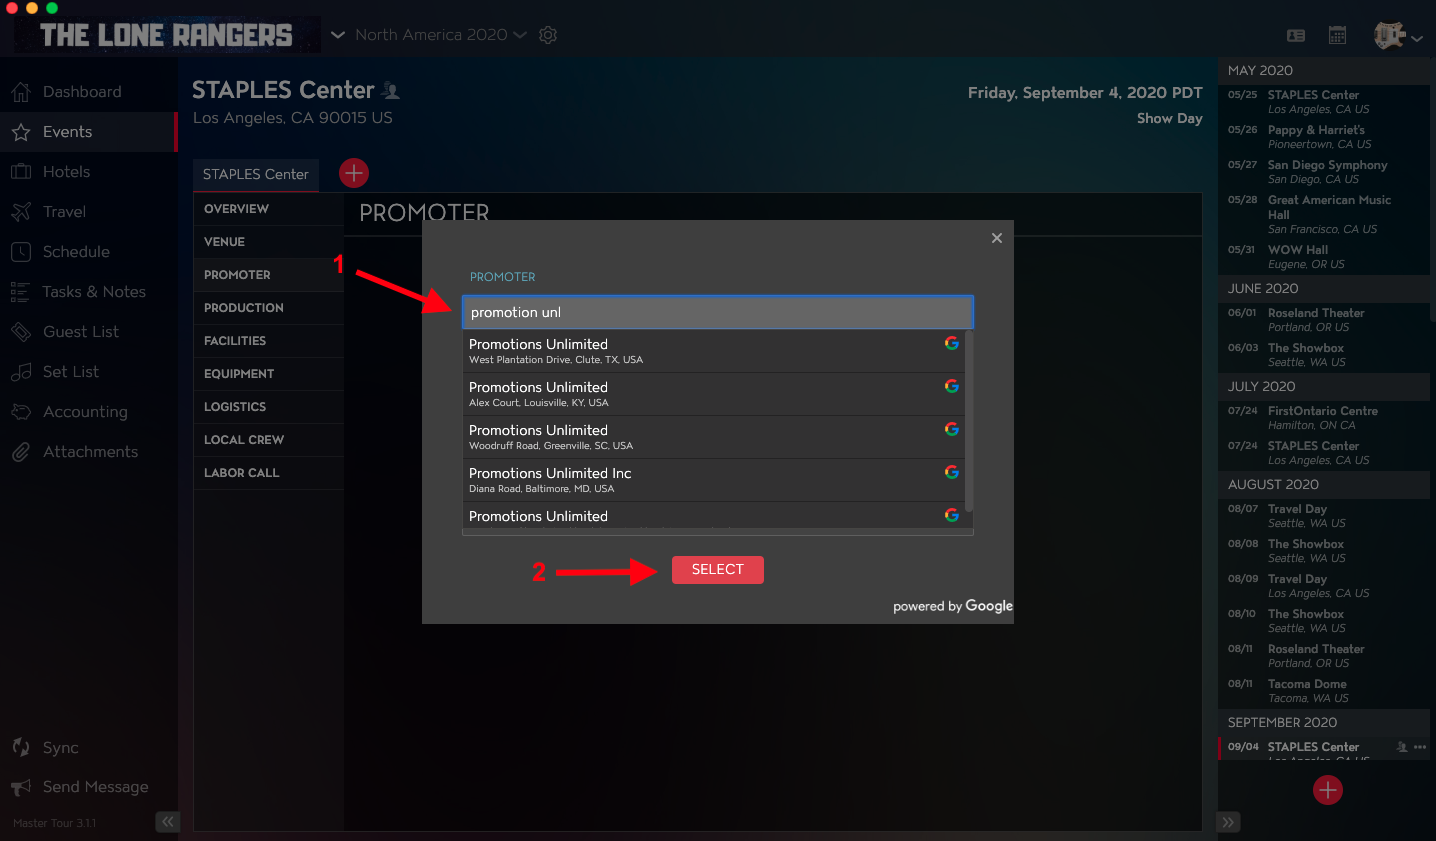Open 05/26 Pappy & Harriet's event
The height and width of the screenshot is (841, 1436).
[1324, 137]
